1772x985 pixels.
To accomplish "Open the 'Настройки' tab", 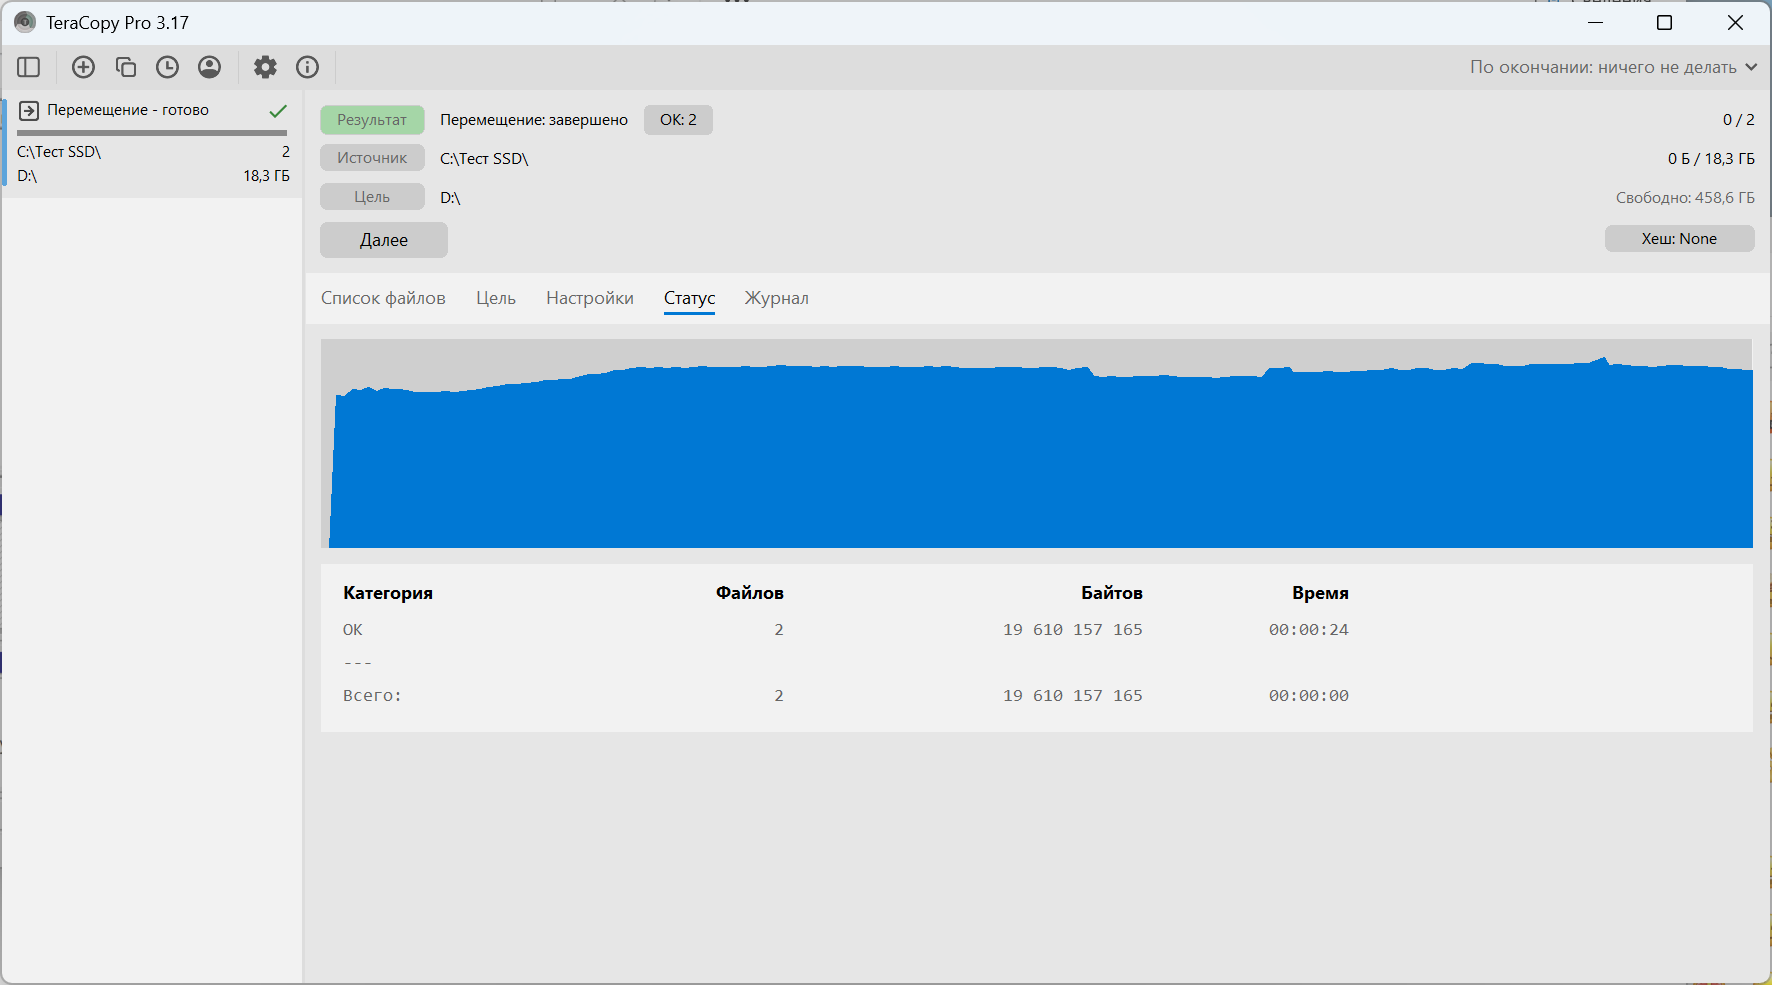I will (x=590, y=298).
